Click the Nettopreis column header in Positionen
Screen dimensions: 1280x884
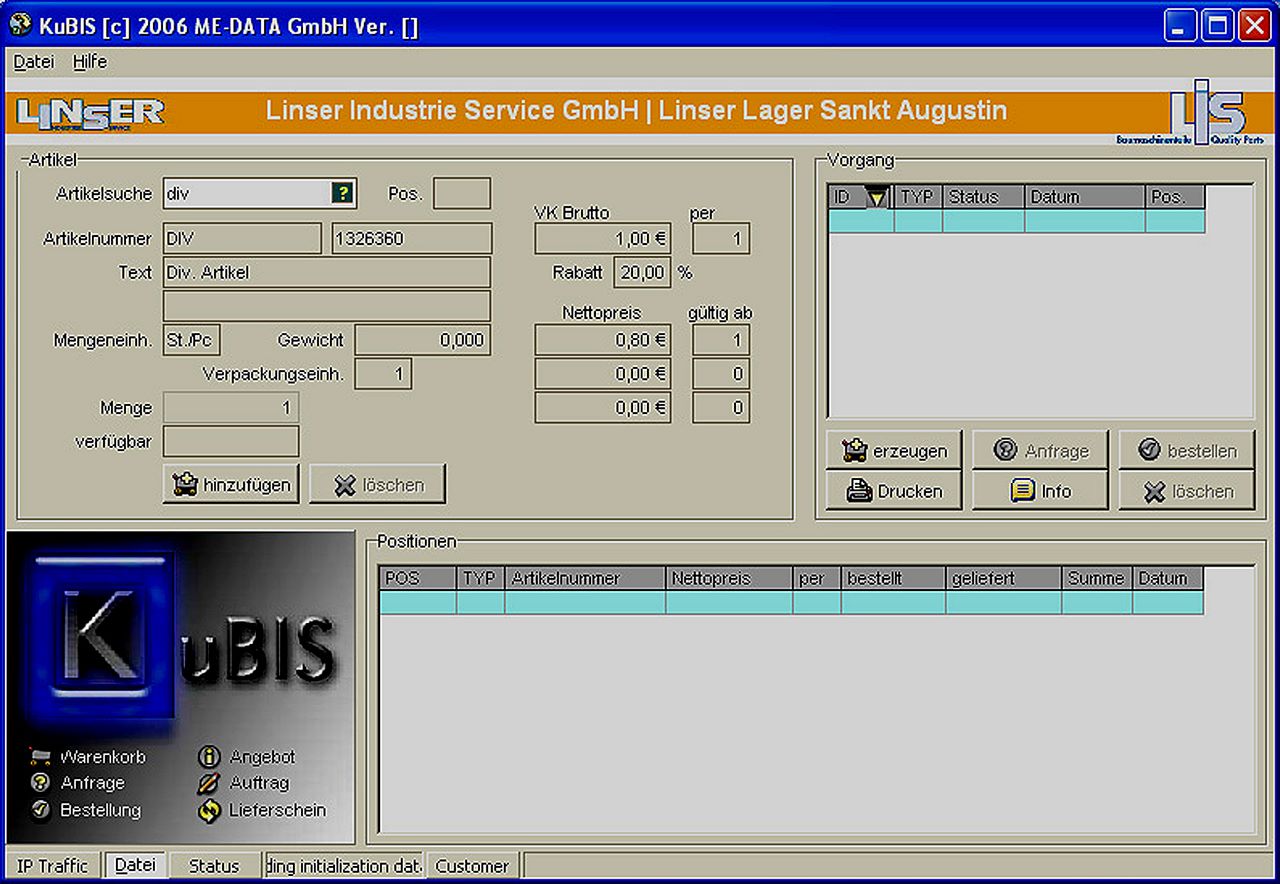(x=730, y=578)
